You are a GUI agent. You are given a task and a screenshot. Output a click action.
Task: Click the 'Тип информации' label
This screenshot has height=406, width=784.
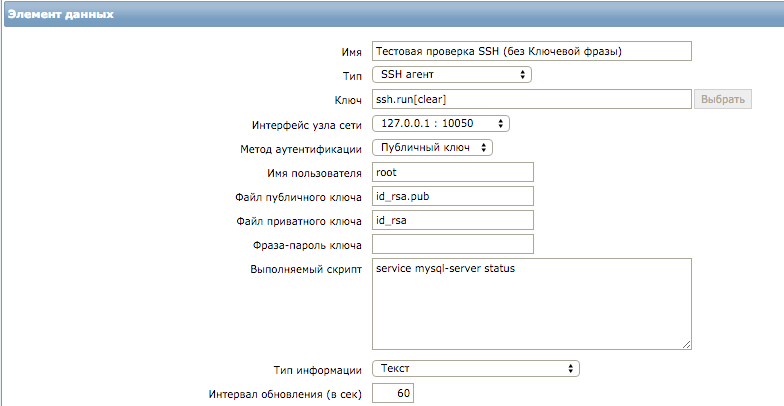pos(318,370)
